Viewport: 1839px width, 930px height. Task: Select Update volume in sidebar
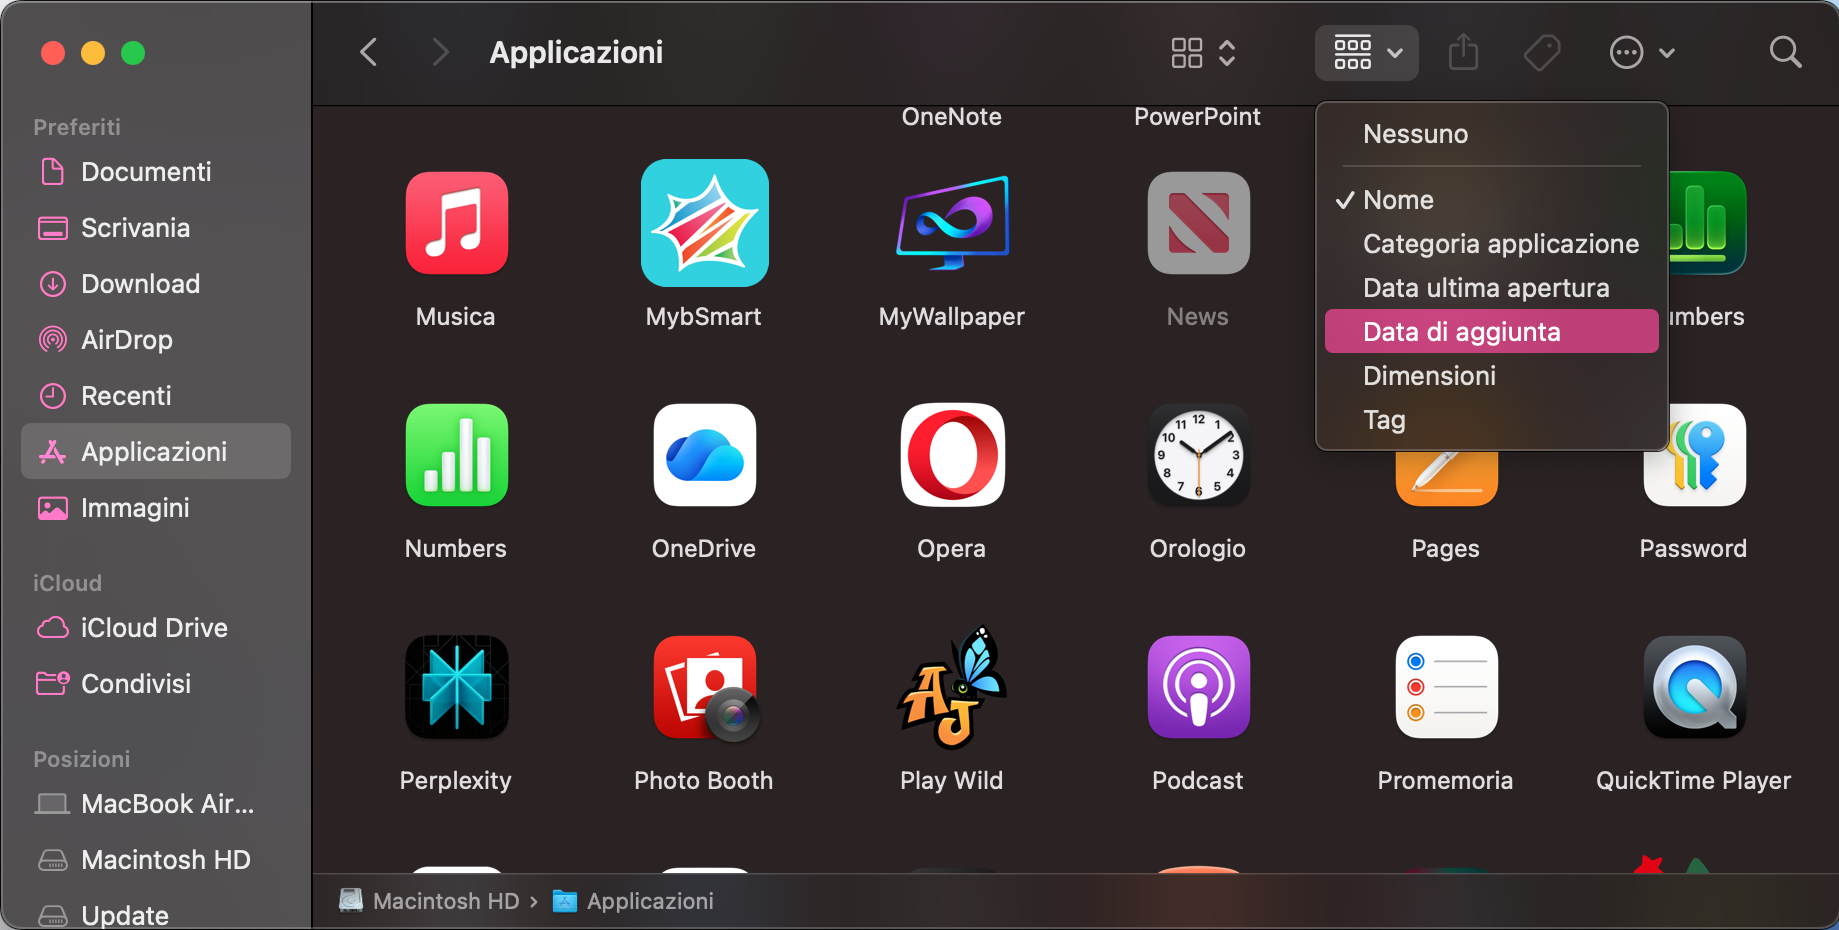(156, 914)
